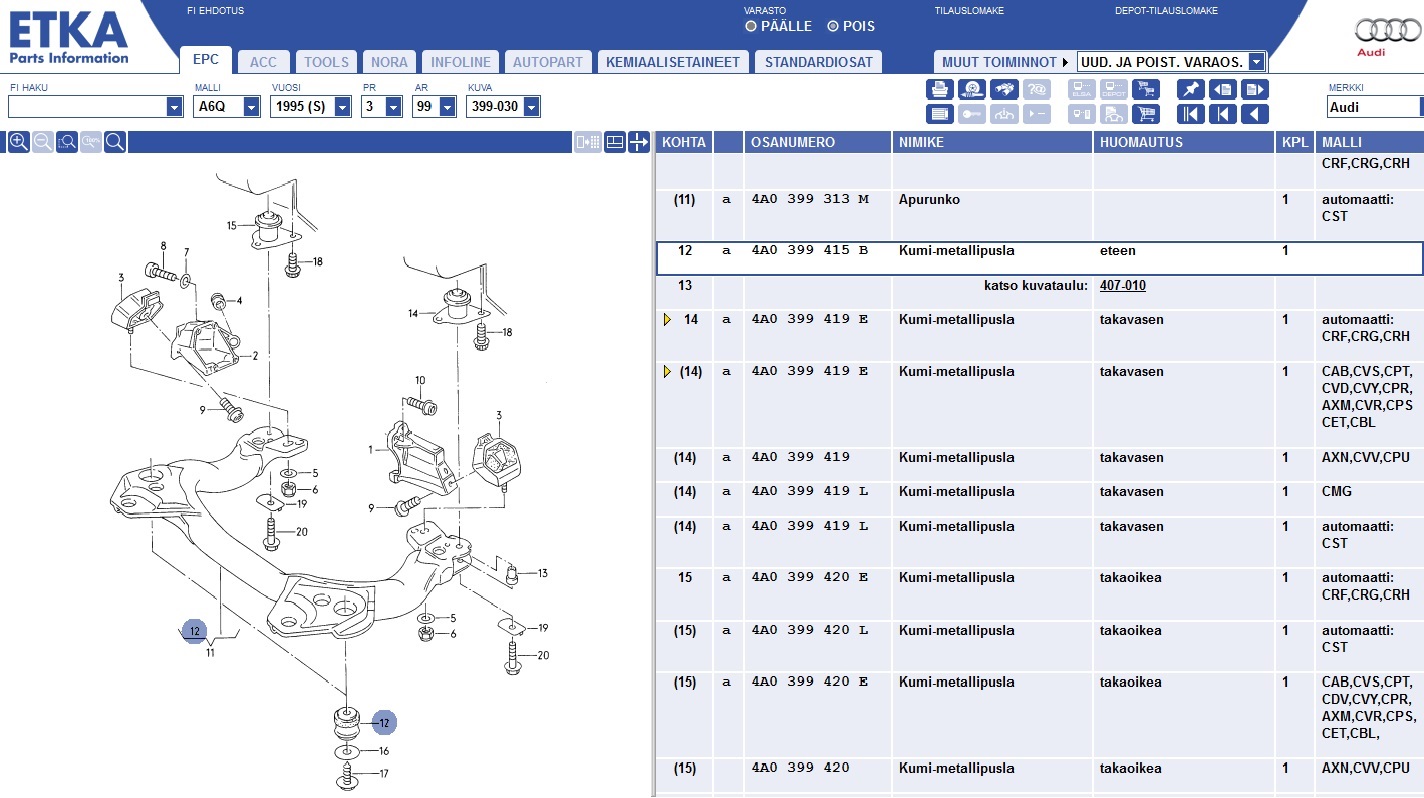Screen dimensions: 1424x798
Task: Follow the 407-010 illustration link
Action: point(1122,286)
